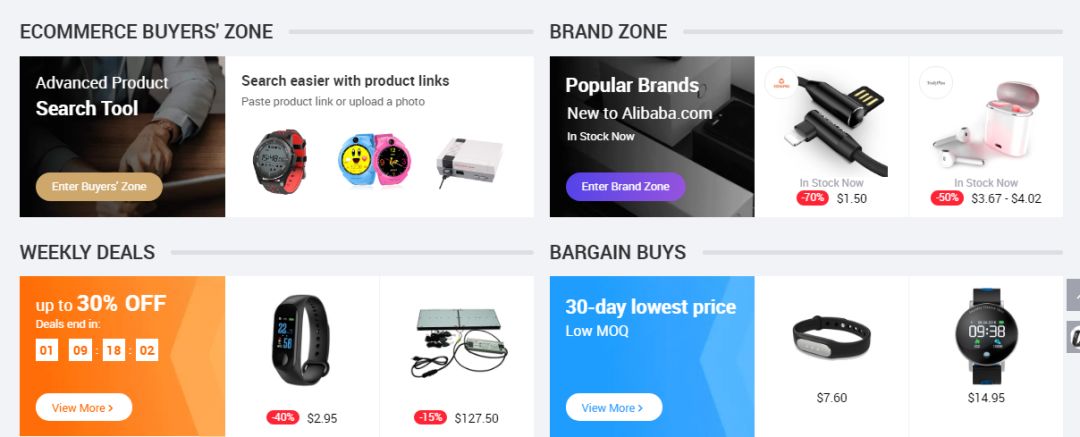Click the $3.67 - $4.02 earbuds price

coord(1006,198)
